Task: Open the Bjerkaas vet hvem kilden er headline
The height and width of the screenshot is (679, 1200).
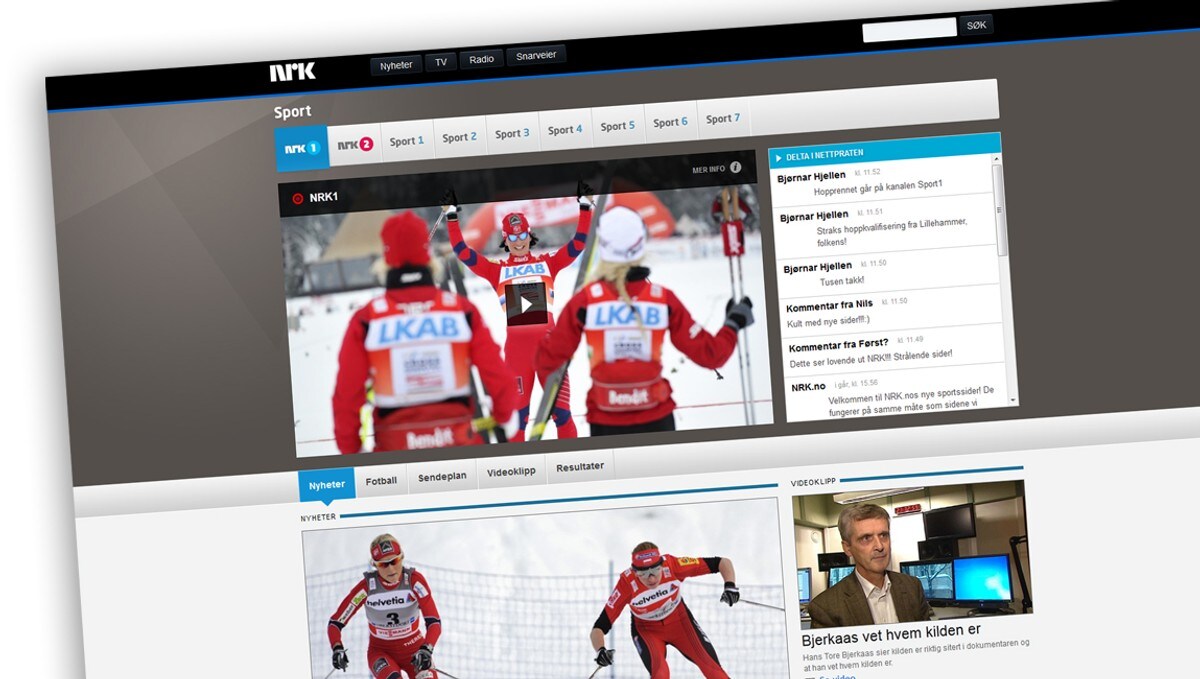Action: pos(891,628)
